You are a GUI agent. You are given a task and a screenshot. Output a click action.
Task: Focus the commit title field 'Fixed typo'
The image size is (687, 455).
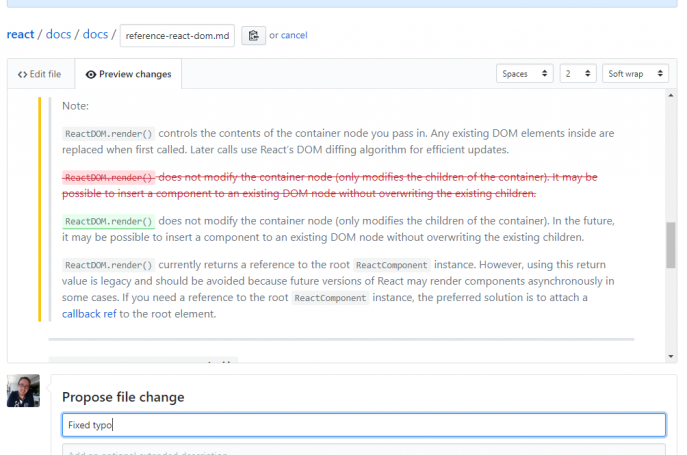click(x=364, y=425)
